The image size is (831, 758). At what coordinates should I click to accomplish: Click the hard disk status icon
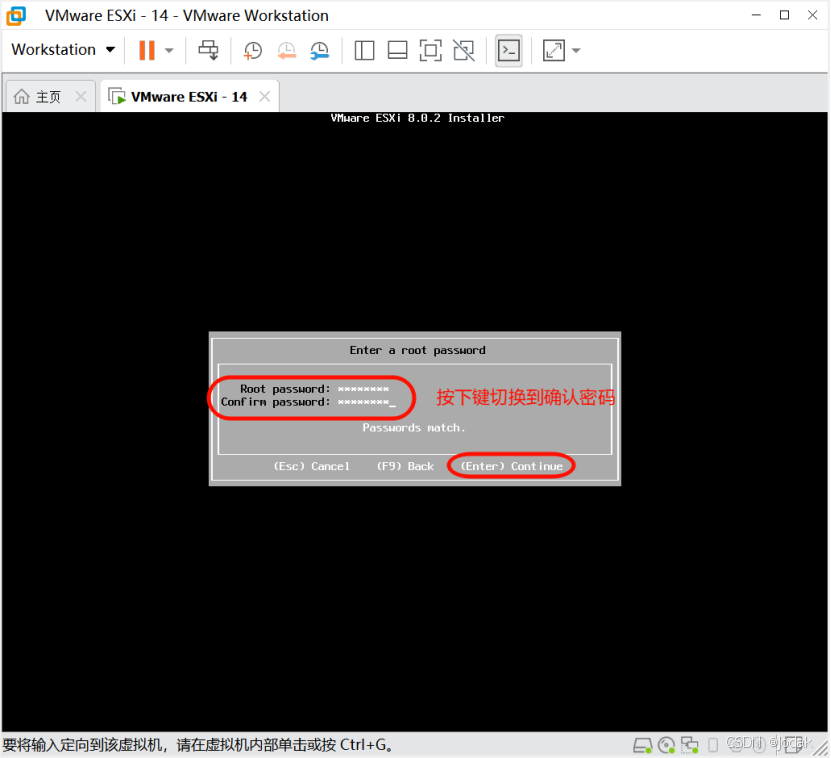tap(642, 745)
